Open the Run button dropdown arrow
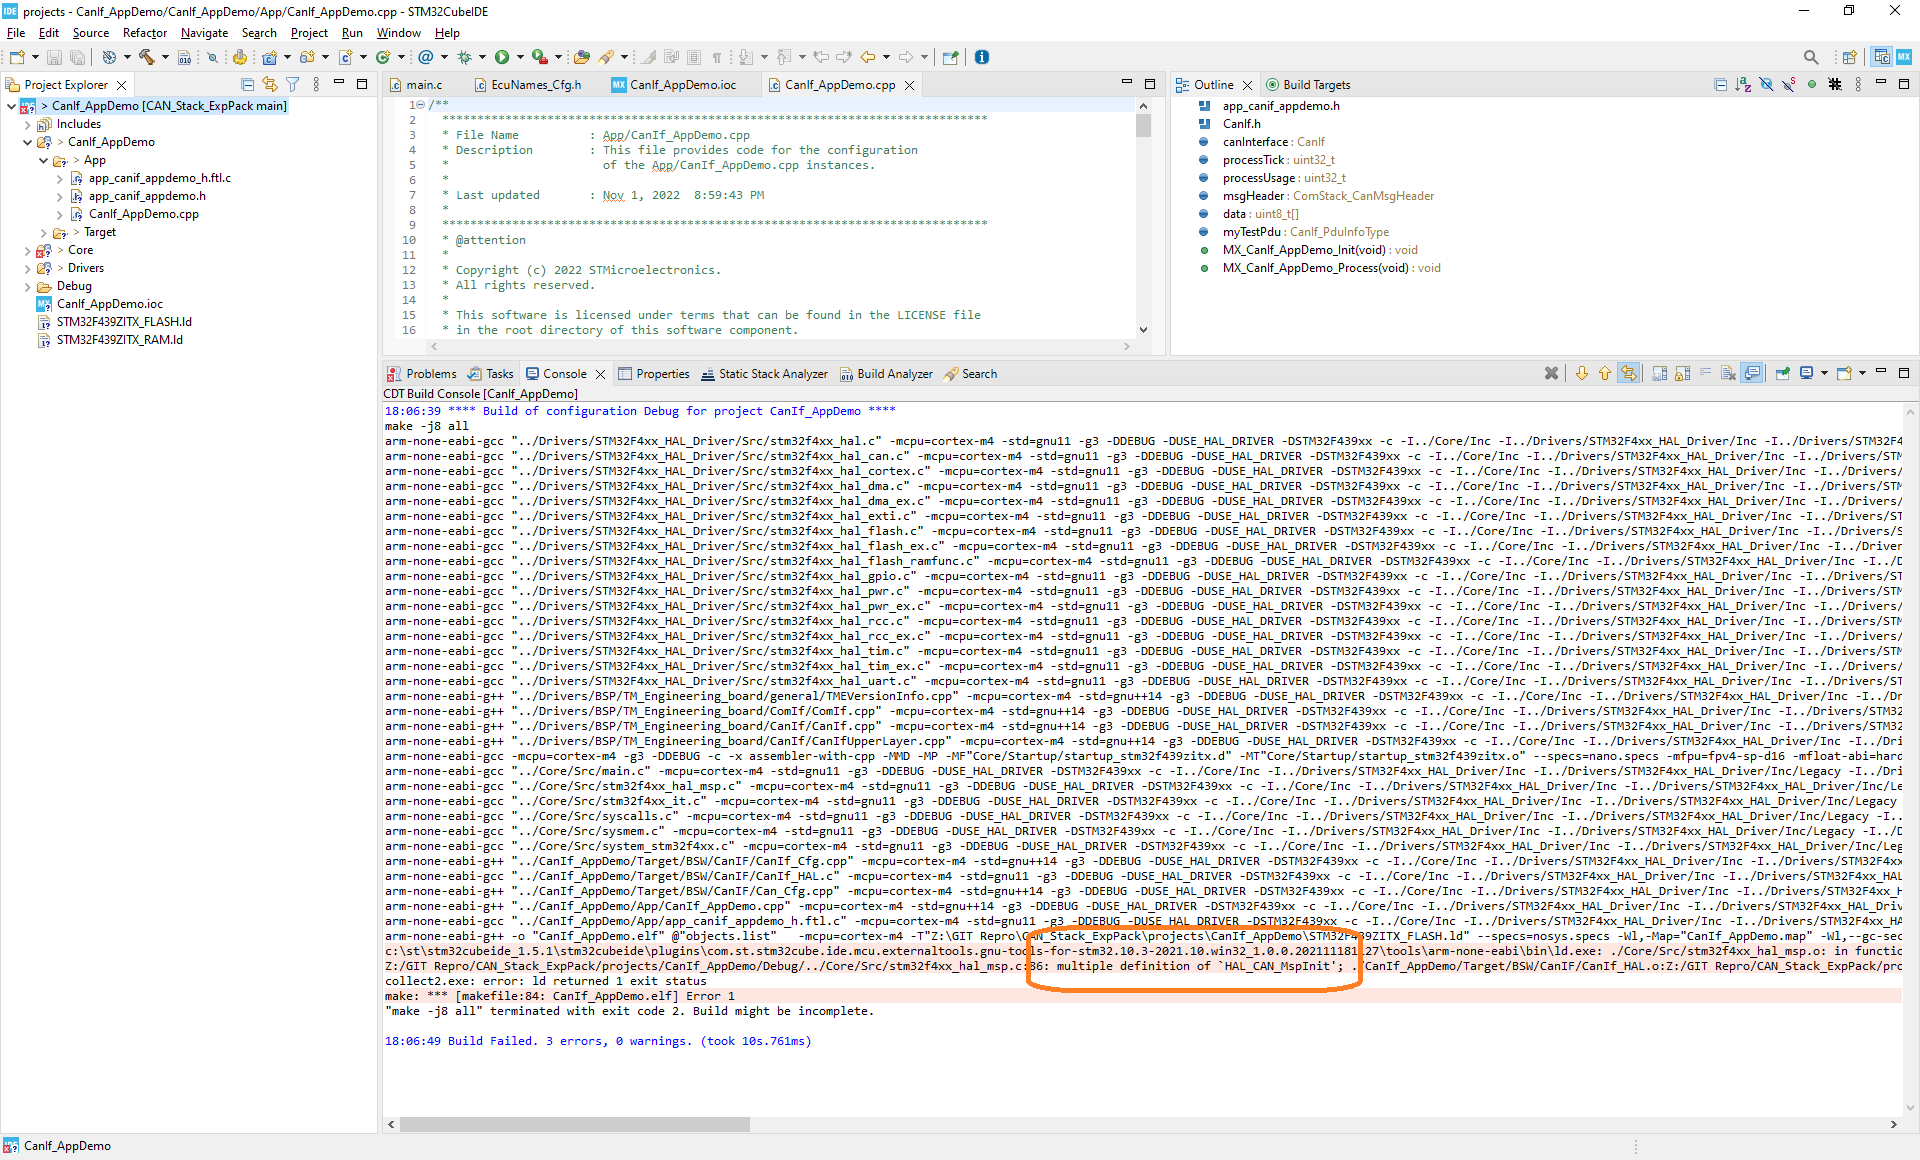Image resolution: width=1920 pixels, height=1160 pixels. [520, 57]
